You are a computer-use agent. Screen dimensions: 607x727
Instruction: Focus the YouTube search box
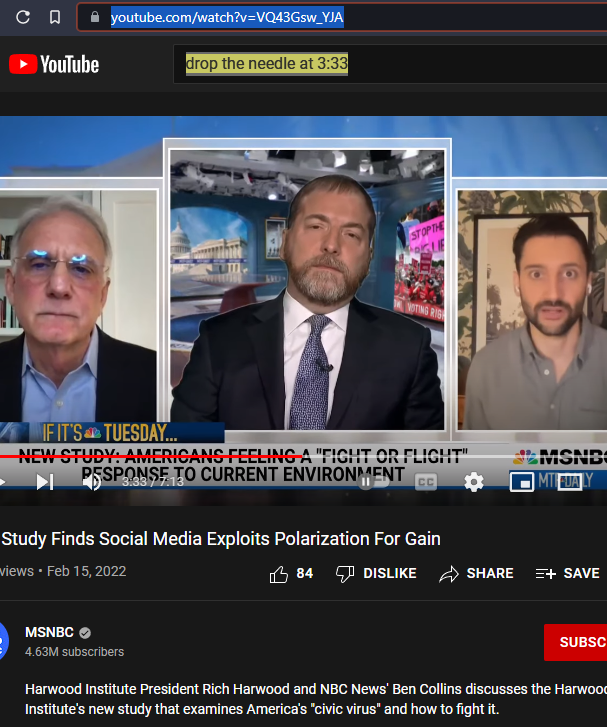[x=390, y=64]
